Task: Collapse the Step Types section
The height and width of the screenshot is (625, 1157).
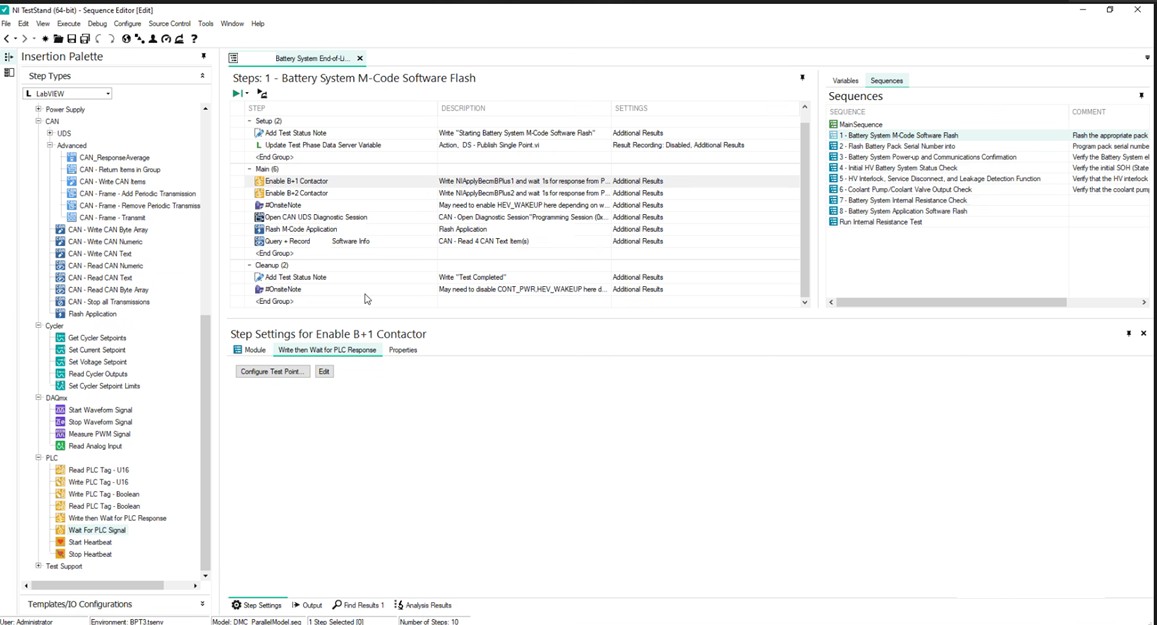Action: click(202, 76)
